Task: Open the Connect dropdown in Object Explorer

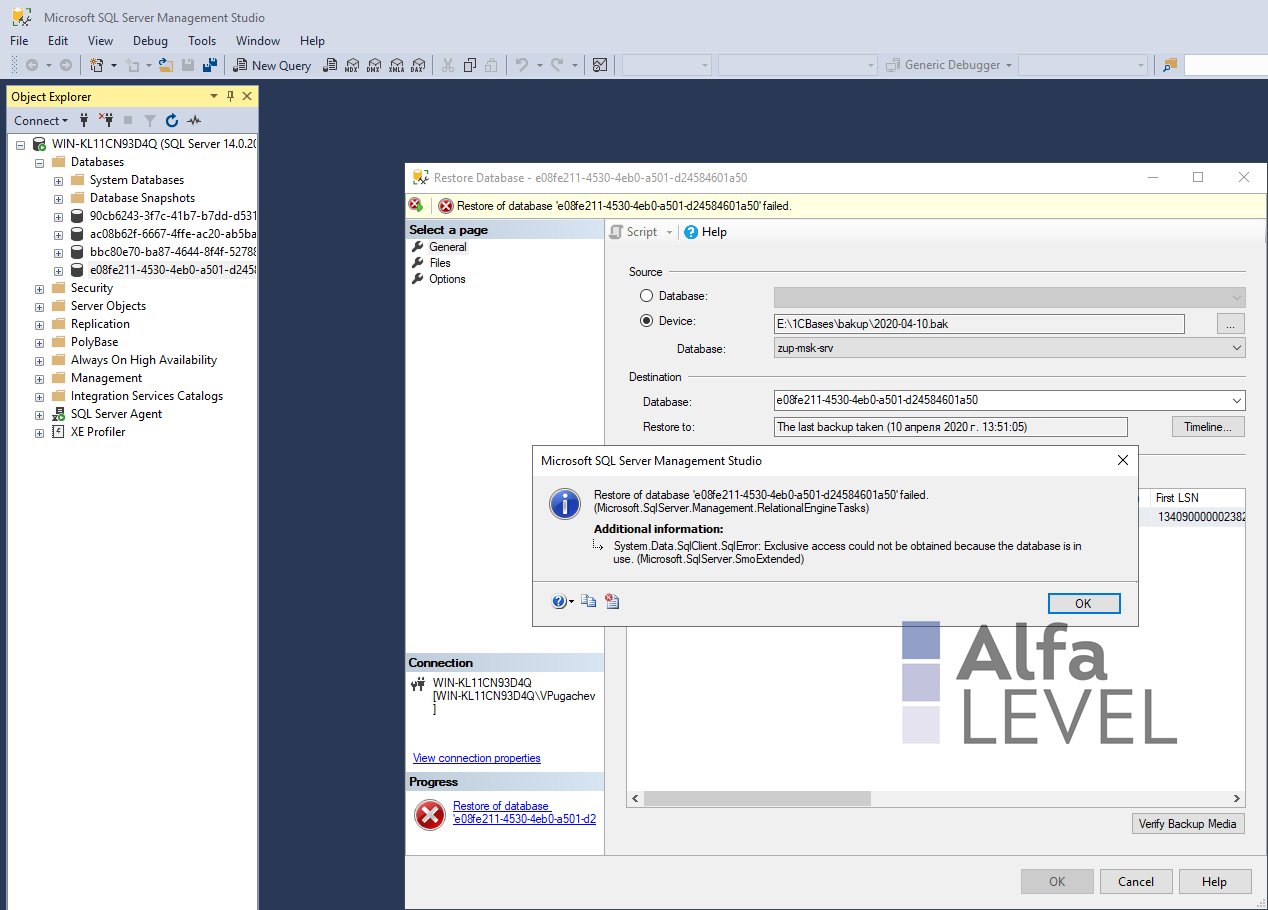Action: [x=41, y=120]
